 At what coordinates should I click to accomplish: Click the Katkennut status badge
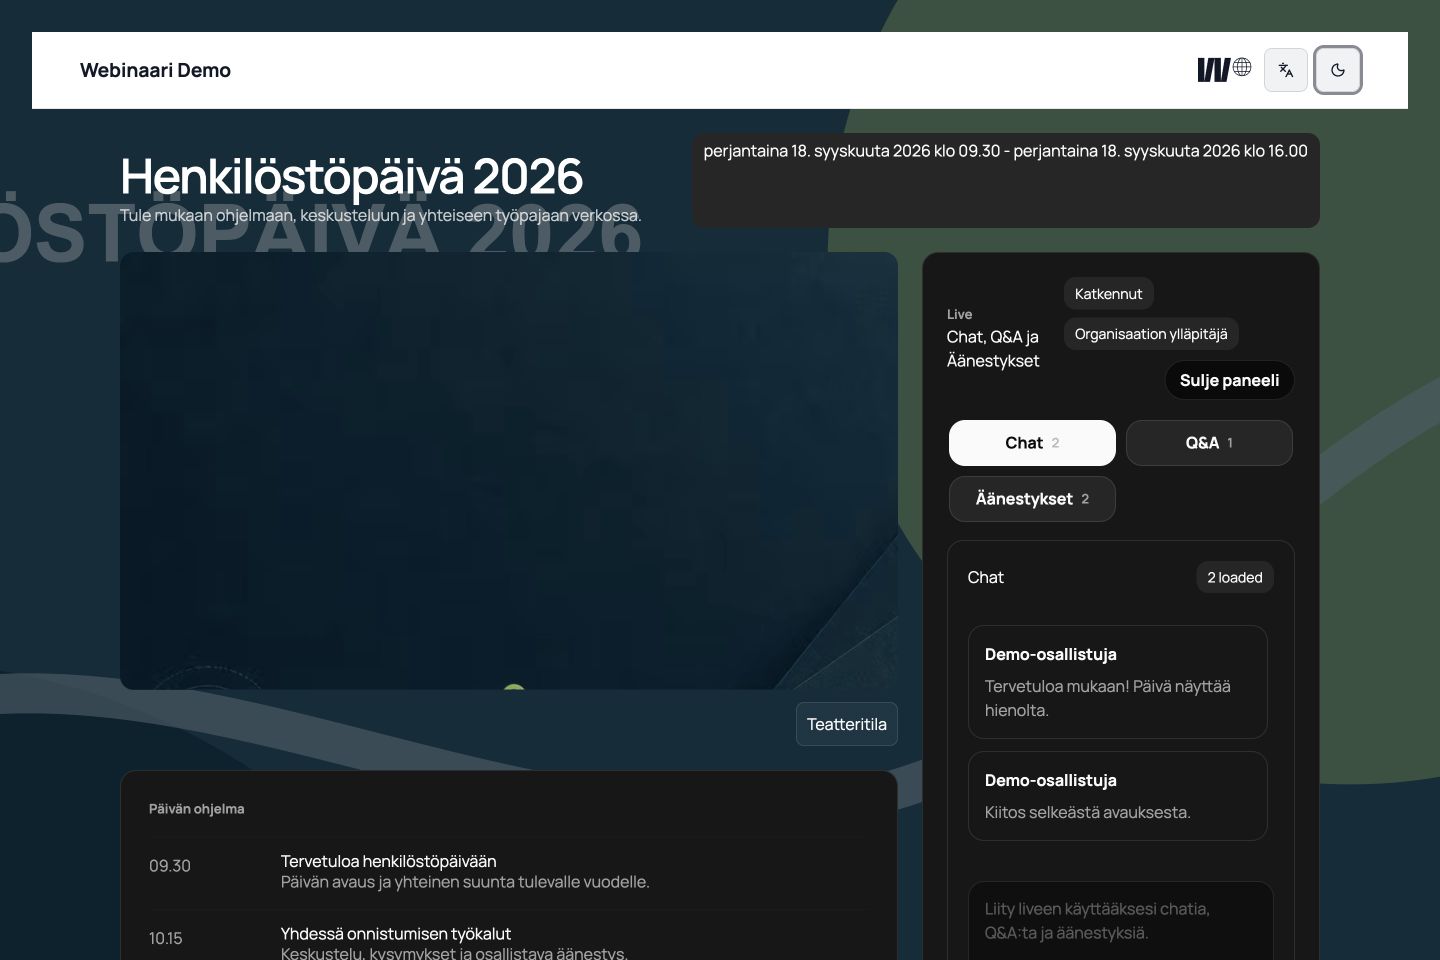[1108, 294]
